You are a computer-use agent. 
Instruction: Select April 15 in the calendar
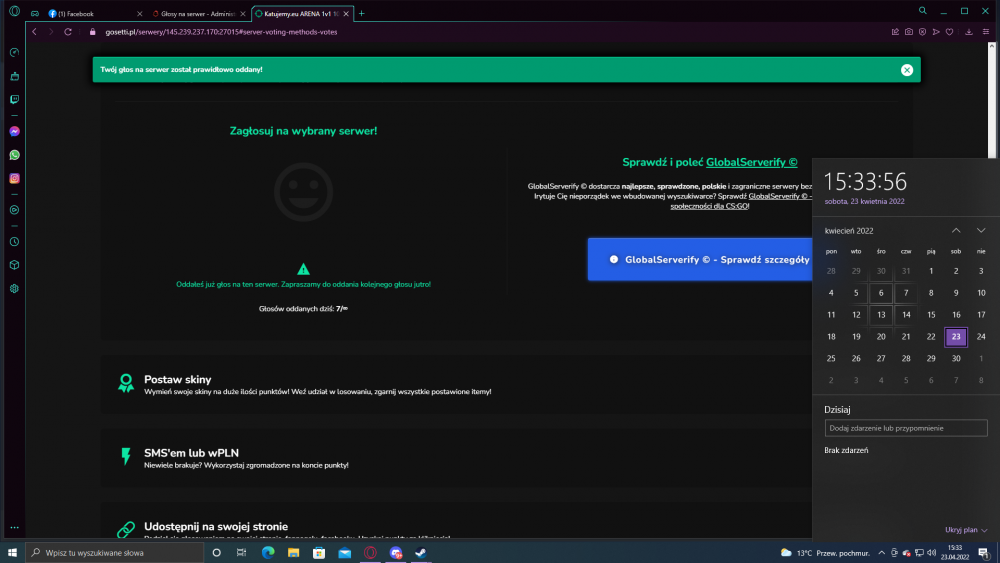931,315
